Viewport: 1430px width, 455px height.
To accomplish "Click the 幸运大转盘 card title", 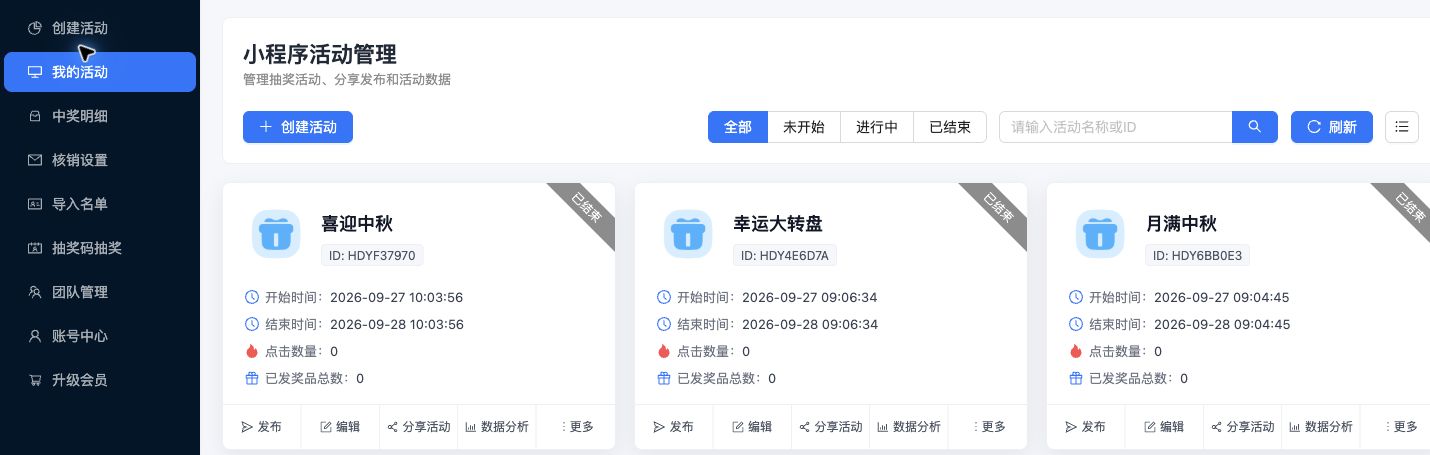I will [778, 224].
